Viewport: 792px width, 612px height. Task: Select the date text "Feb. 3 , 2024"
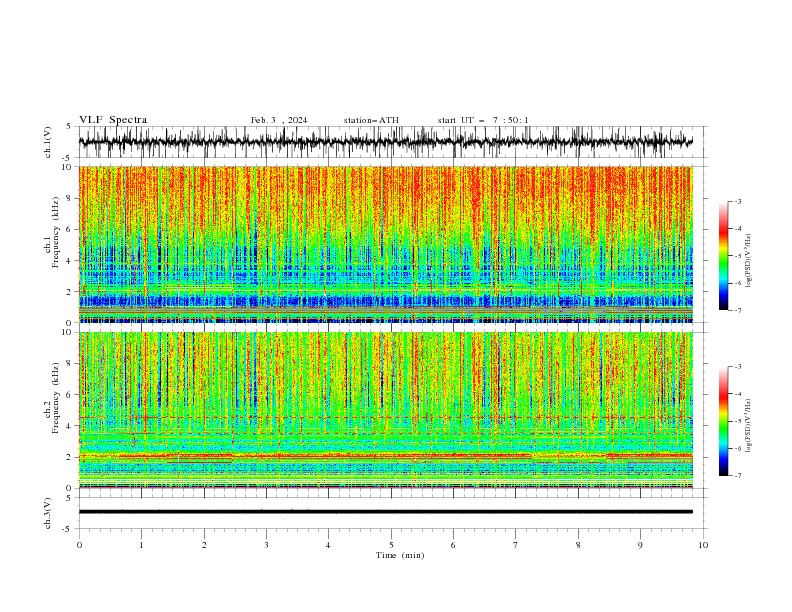(279, 120)
